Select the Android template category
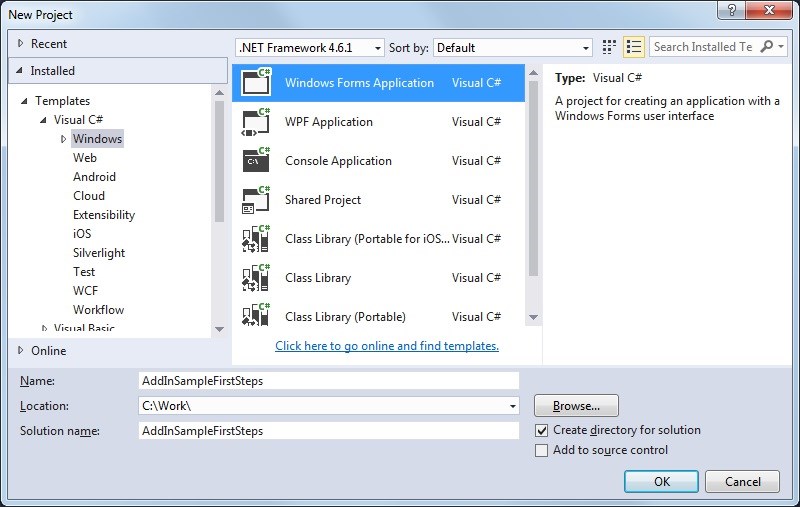The image size is (800, 507). coord(94,176)
